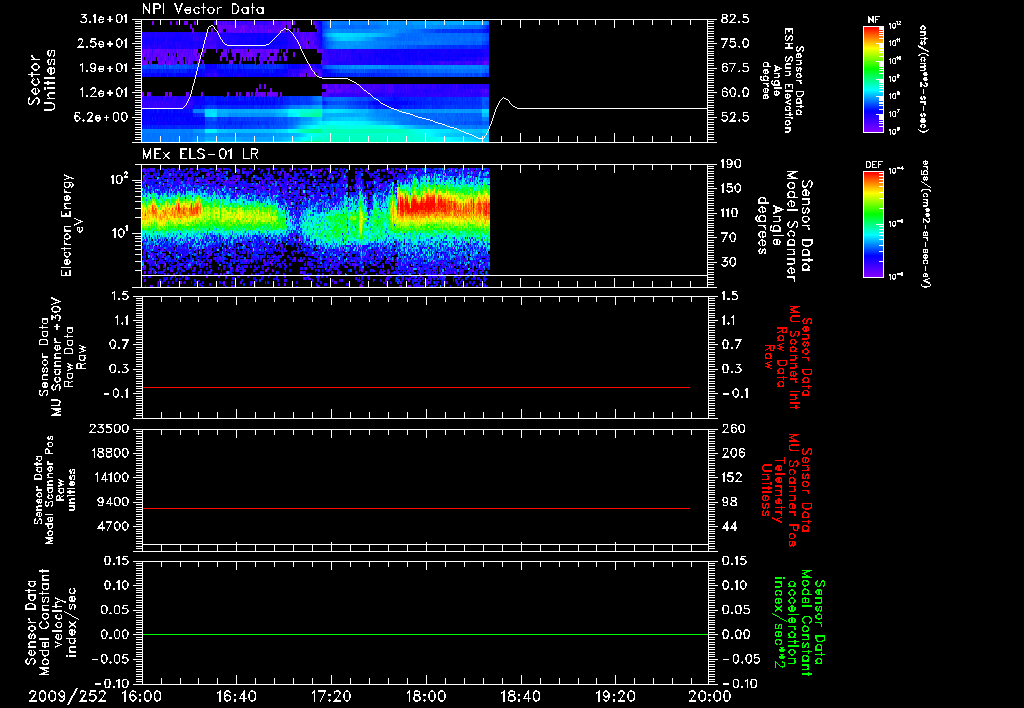1024x708 pixels.
Task: Click the 260 telemetry tick label
Action: (x=733, y=428)
